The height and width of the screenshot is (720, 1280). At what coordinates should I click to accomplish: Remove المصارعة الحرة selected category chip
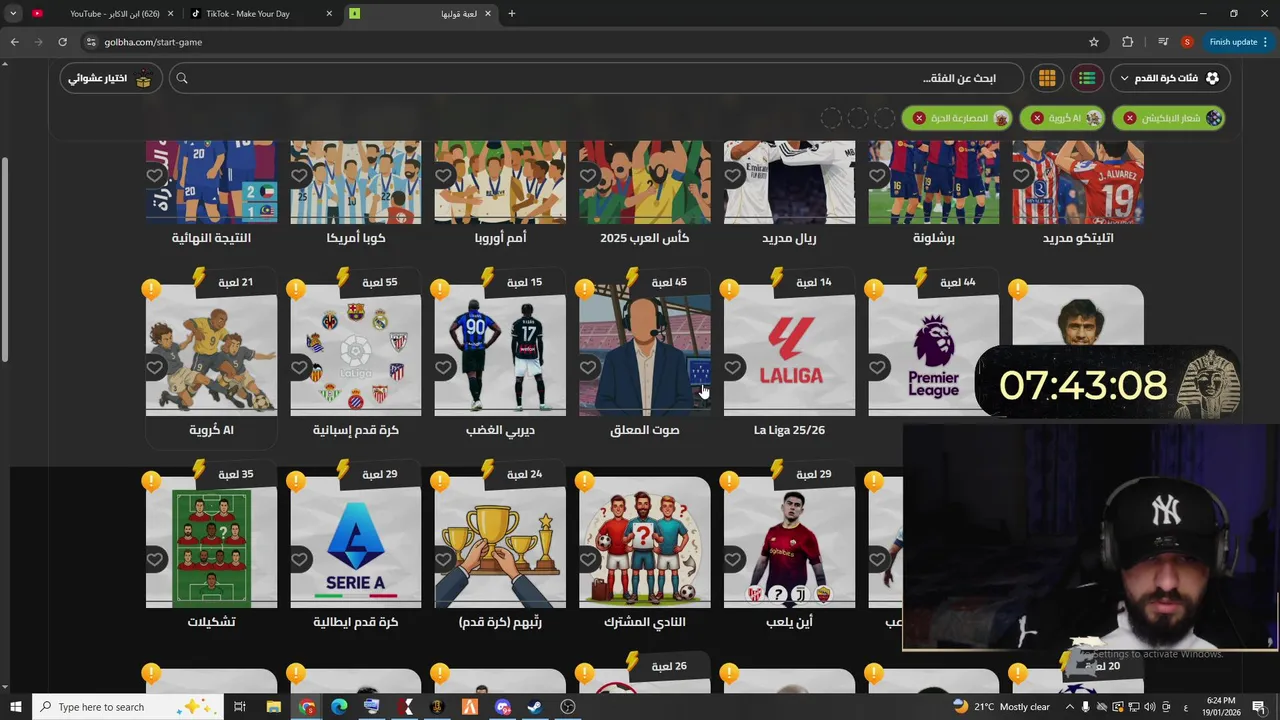coord(919,118)
